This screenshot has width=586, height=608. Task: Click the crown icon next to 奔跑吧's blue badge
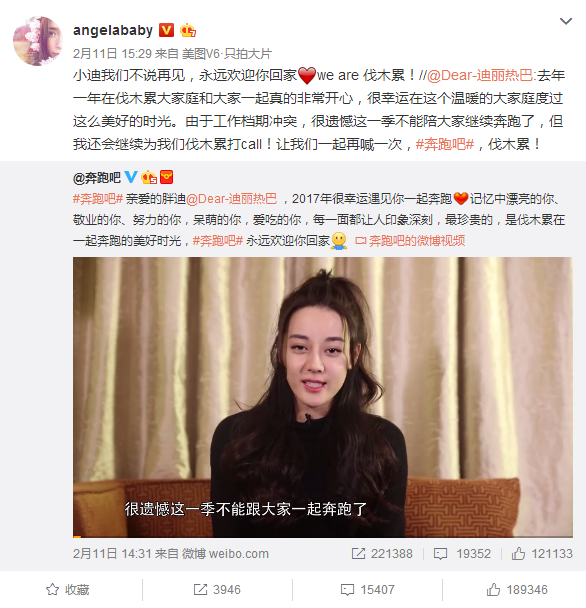tap(149, 177)
